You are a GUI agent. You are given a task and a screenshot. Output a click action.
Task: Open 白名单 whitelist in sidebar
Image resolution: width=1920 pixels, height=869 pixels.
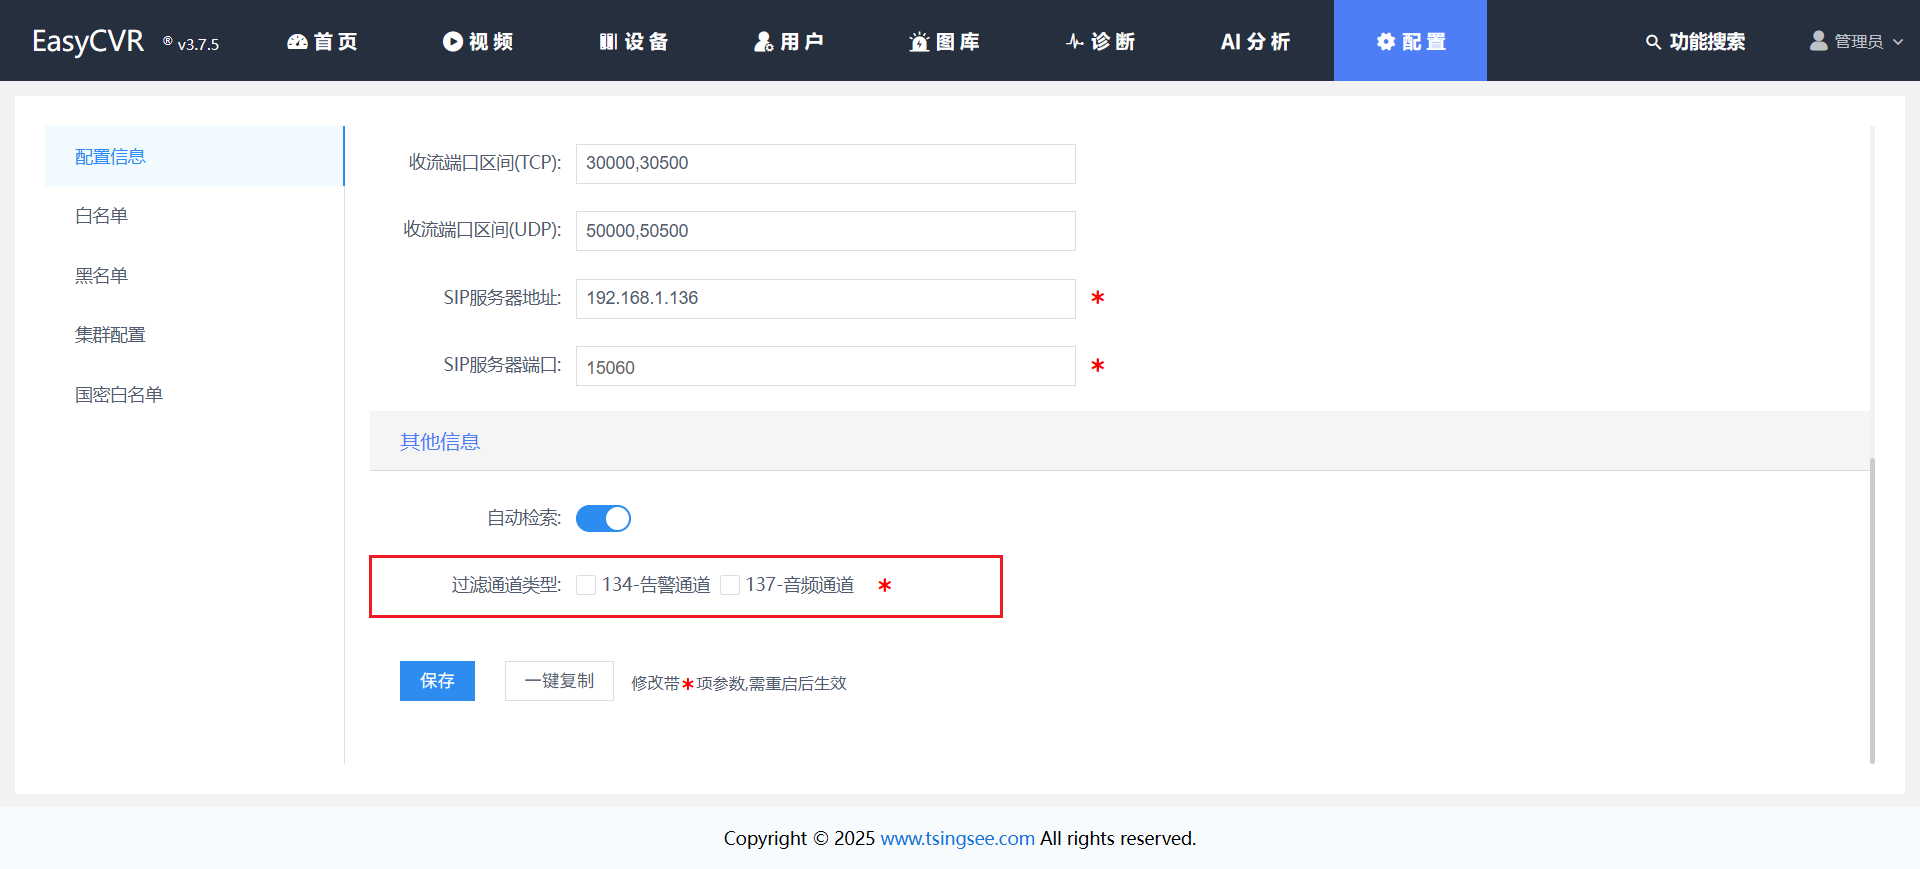pyautogui.click(x=195, y=216)
